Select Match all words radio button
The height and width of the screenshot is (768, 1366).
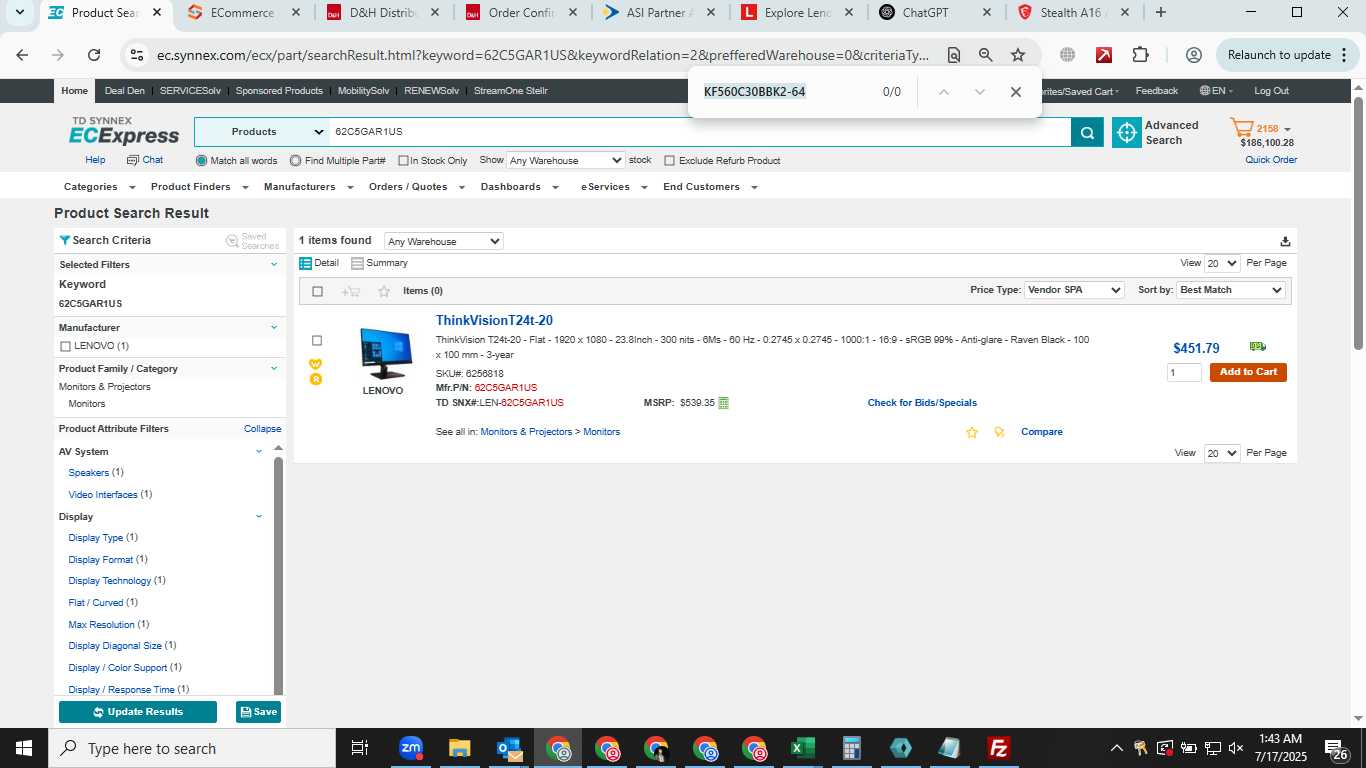(x=202, y=161)
